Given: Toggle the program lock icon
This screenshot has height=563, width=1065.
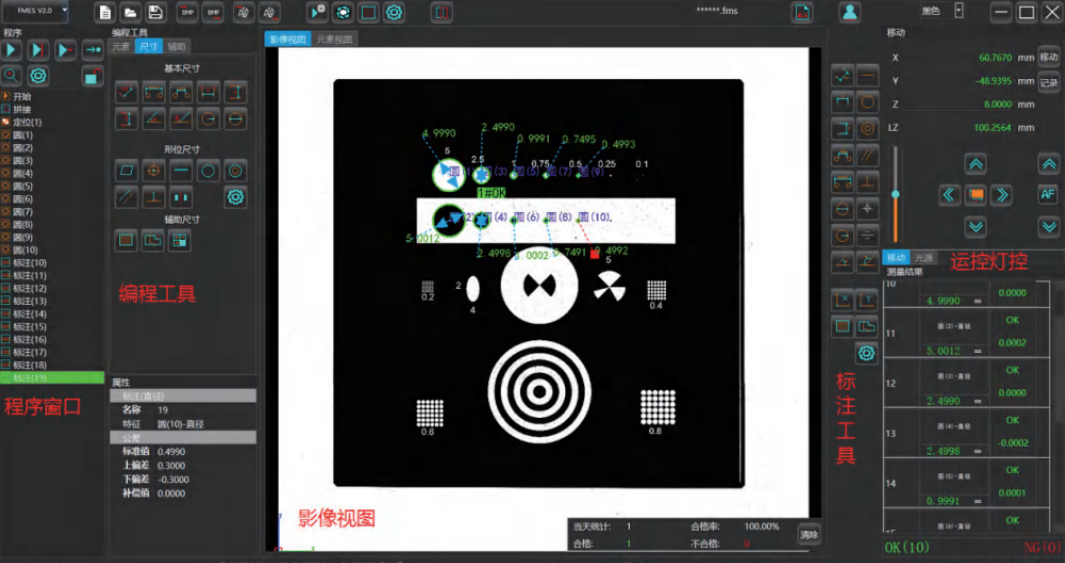Looking at the screenshot, I should coord(92,75).
